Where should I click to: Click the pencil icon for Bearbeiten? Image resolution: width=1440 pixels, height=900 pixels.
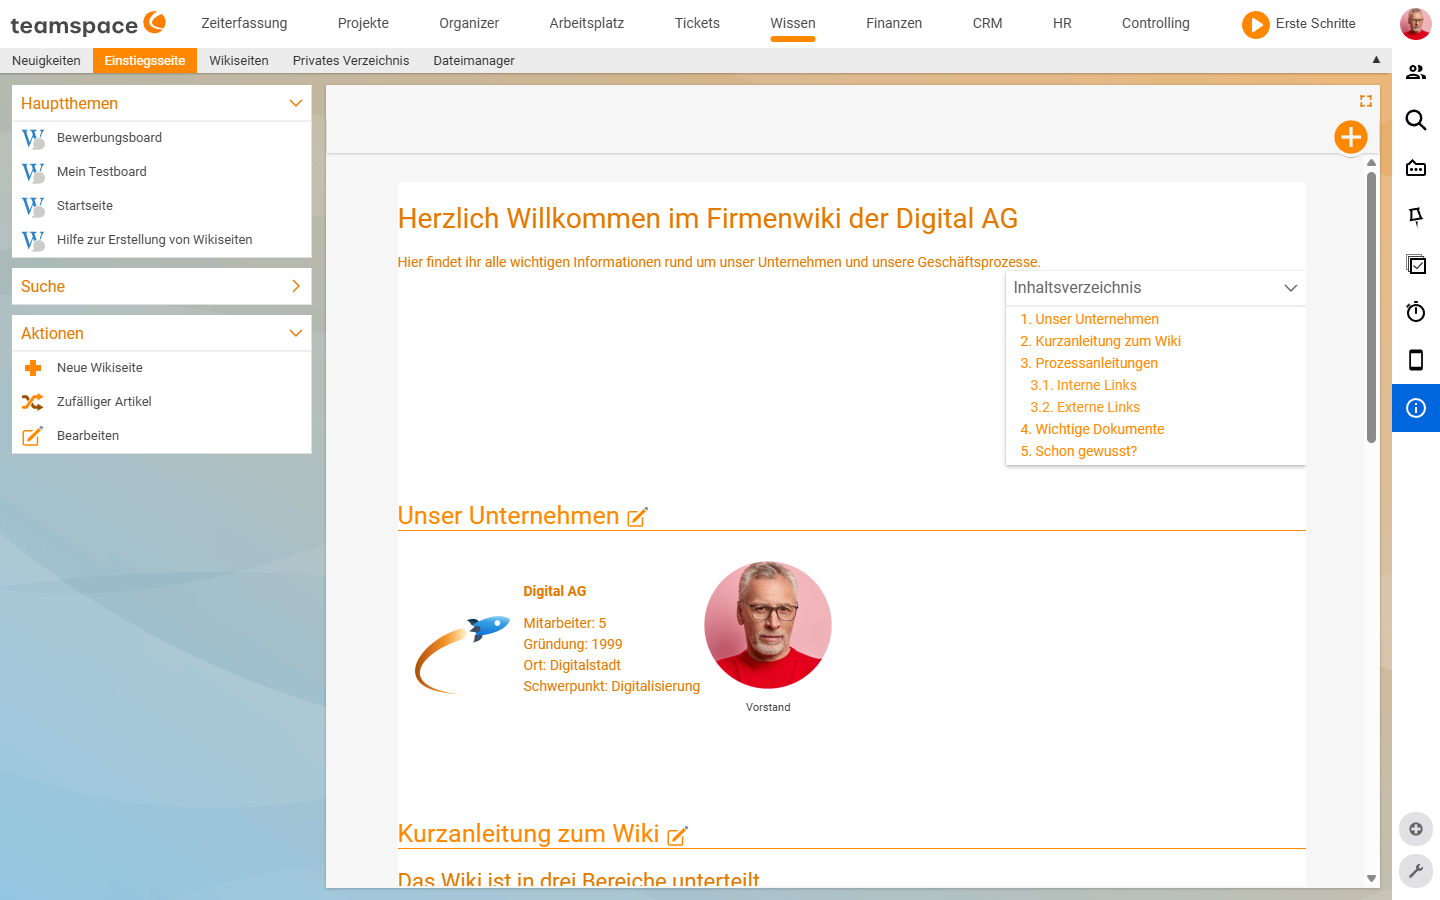pyautogui.click(x=33, y=436)
